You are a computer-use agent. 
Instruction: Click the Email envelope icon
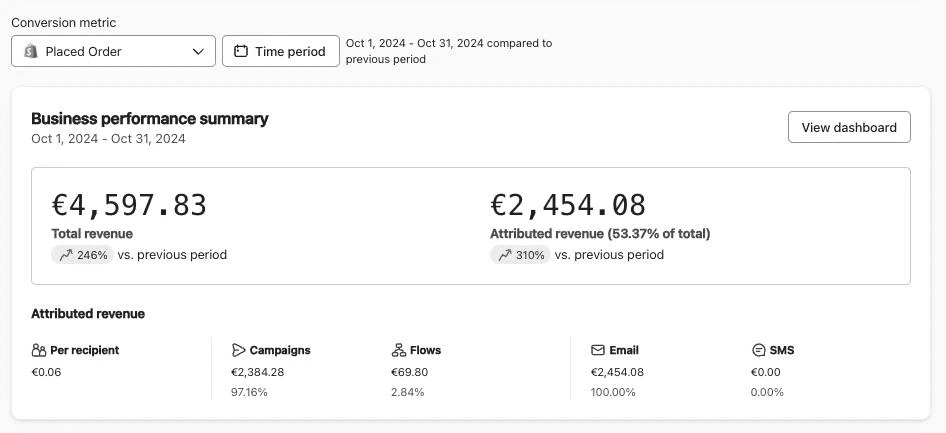tap(598, 350)
